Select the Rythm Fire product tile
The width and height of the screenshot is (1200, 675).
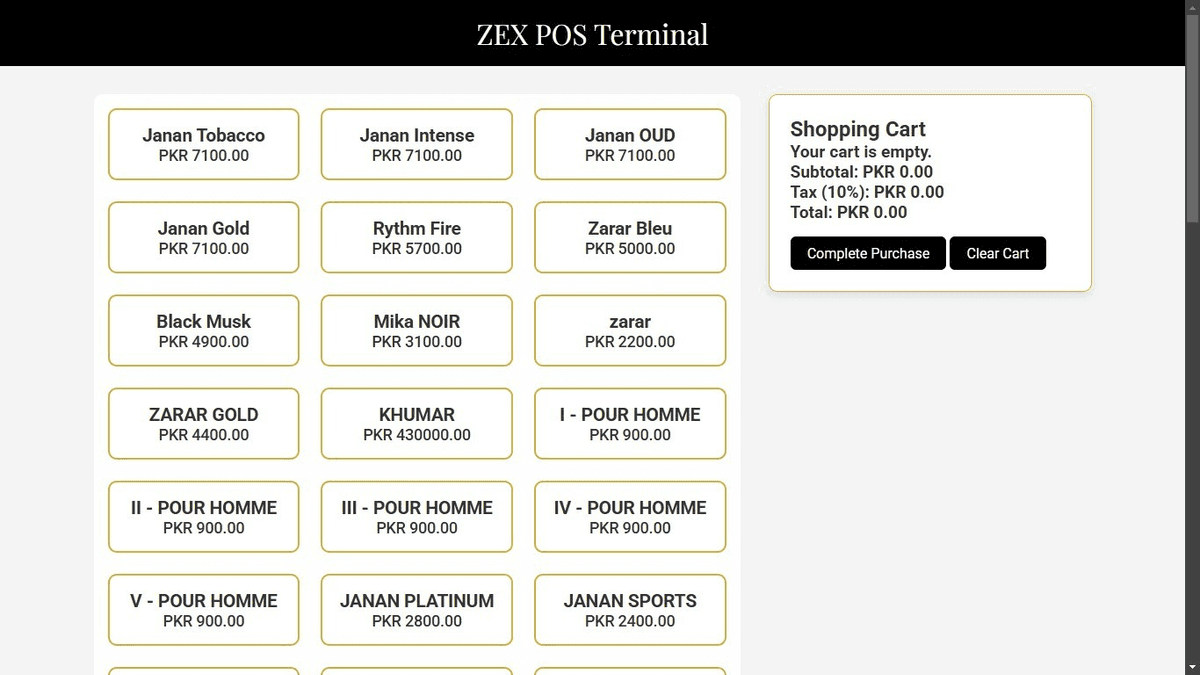pos(416,237)
